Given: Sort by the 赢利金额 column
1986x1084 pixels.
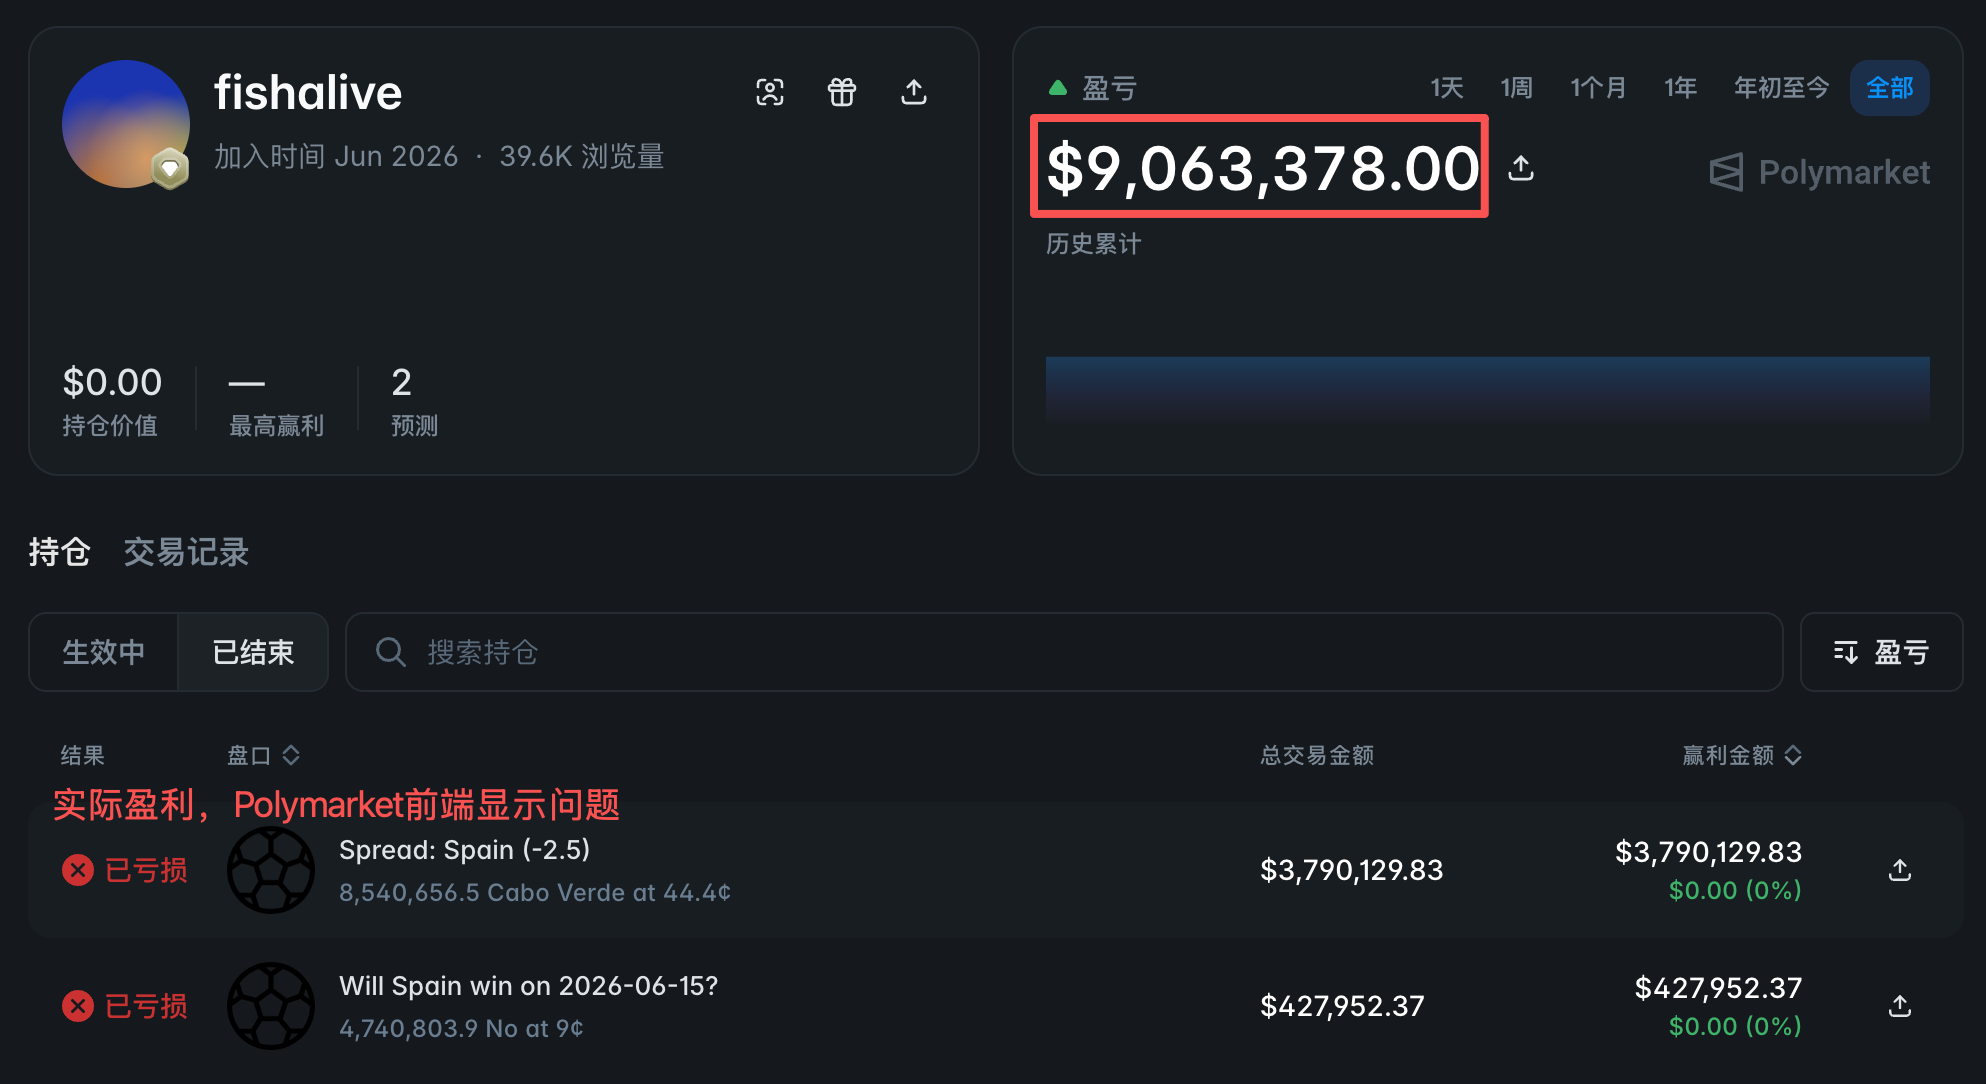Looking at the screenshot, I should coord(1742,755).
